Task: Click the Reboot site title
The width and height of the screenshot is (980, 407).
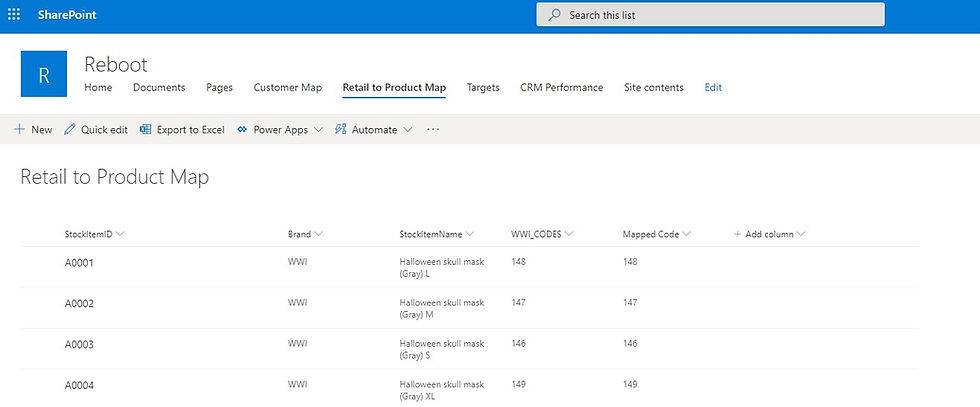Action: 116,64
